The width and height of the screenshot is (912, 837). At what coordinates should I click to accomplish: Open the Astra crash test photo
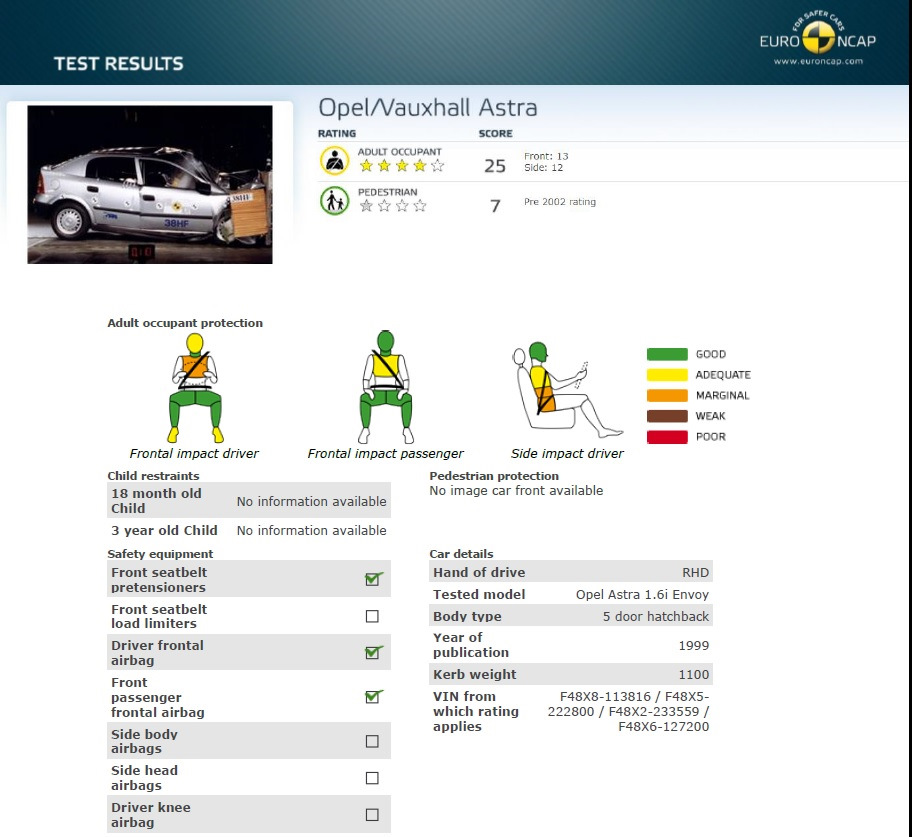point(149,184)
